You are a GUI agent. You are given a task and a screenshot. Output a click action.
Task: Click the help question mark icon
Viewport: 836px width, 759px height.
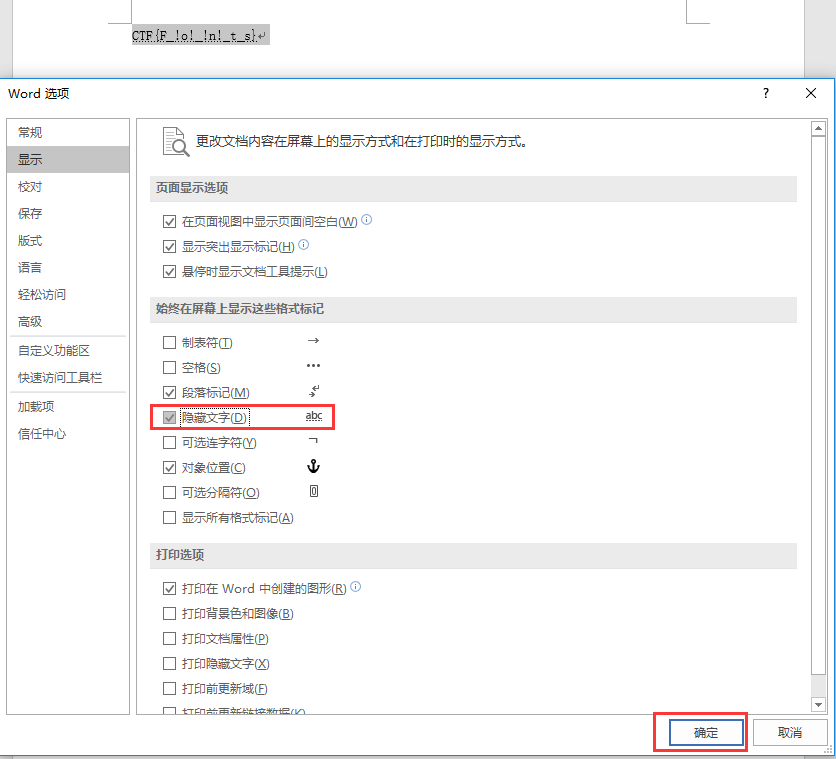tap(766, 93)
